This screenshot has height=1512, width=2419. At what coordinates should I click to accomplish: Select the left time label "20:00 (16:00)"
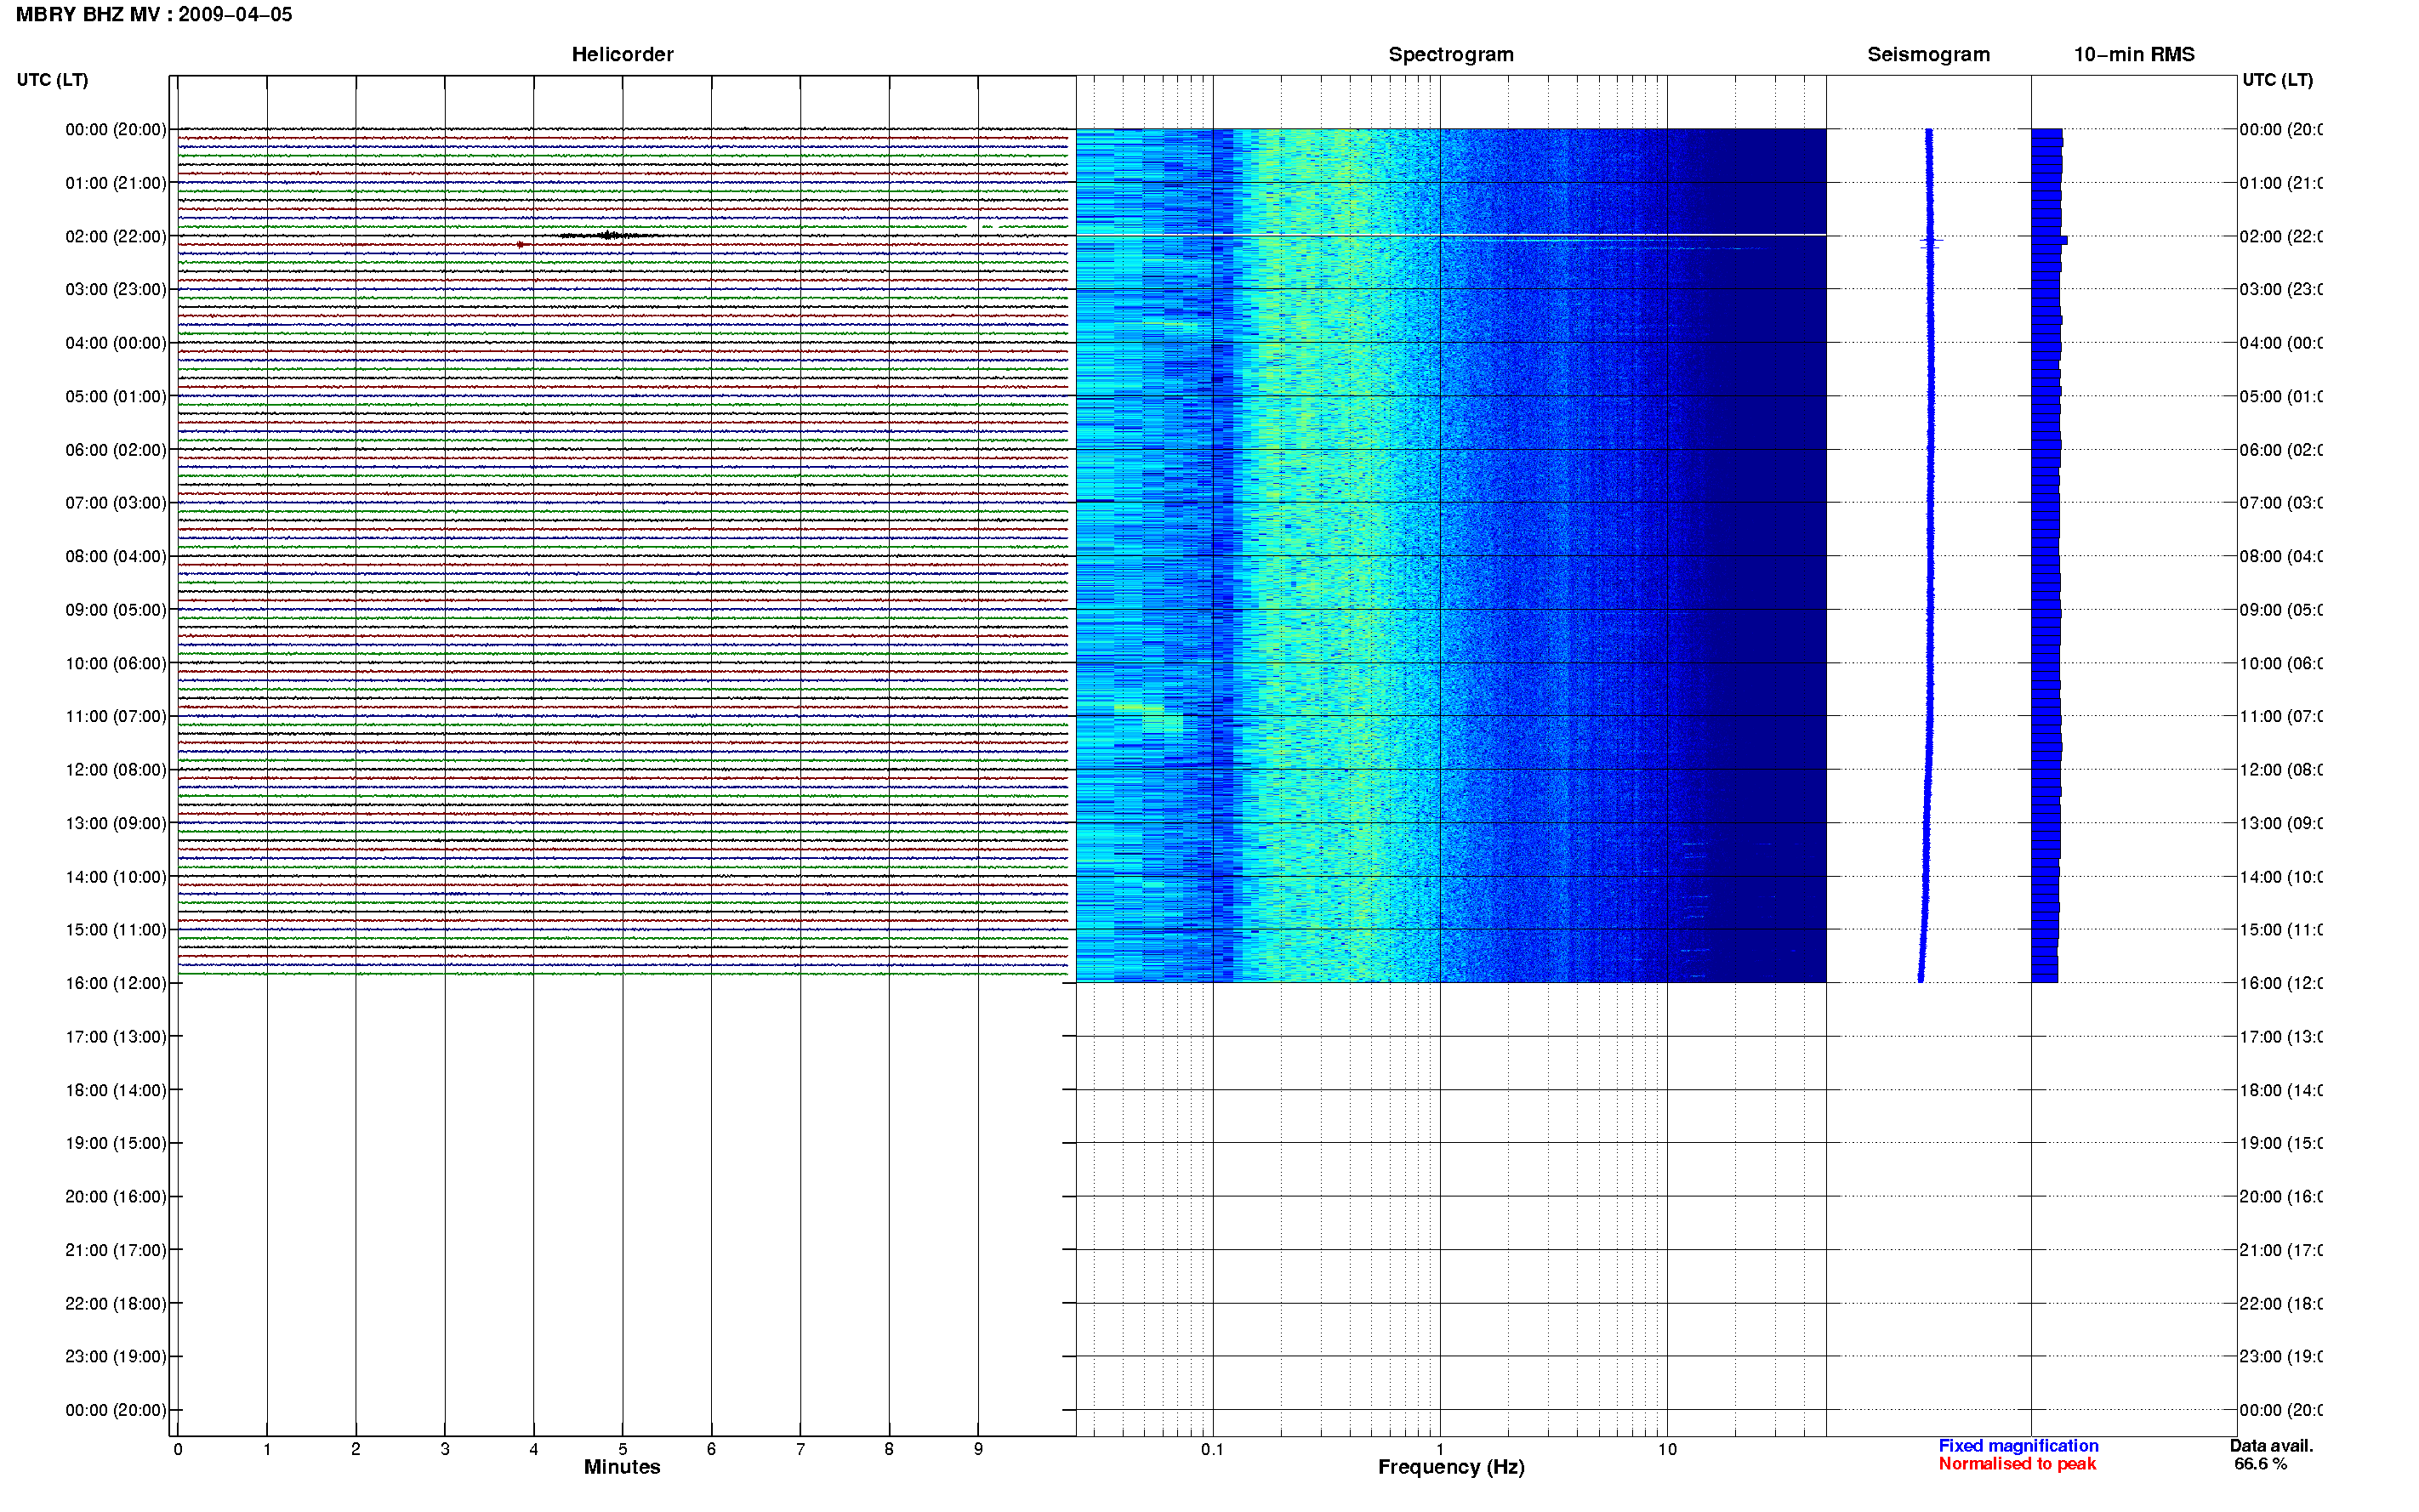pos(116,1197)
